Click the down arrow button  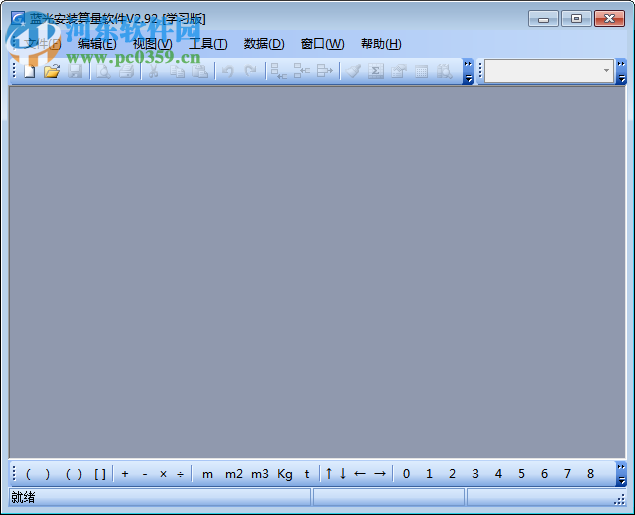tap(343, 473)
